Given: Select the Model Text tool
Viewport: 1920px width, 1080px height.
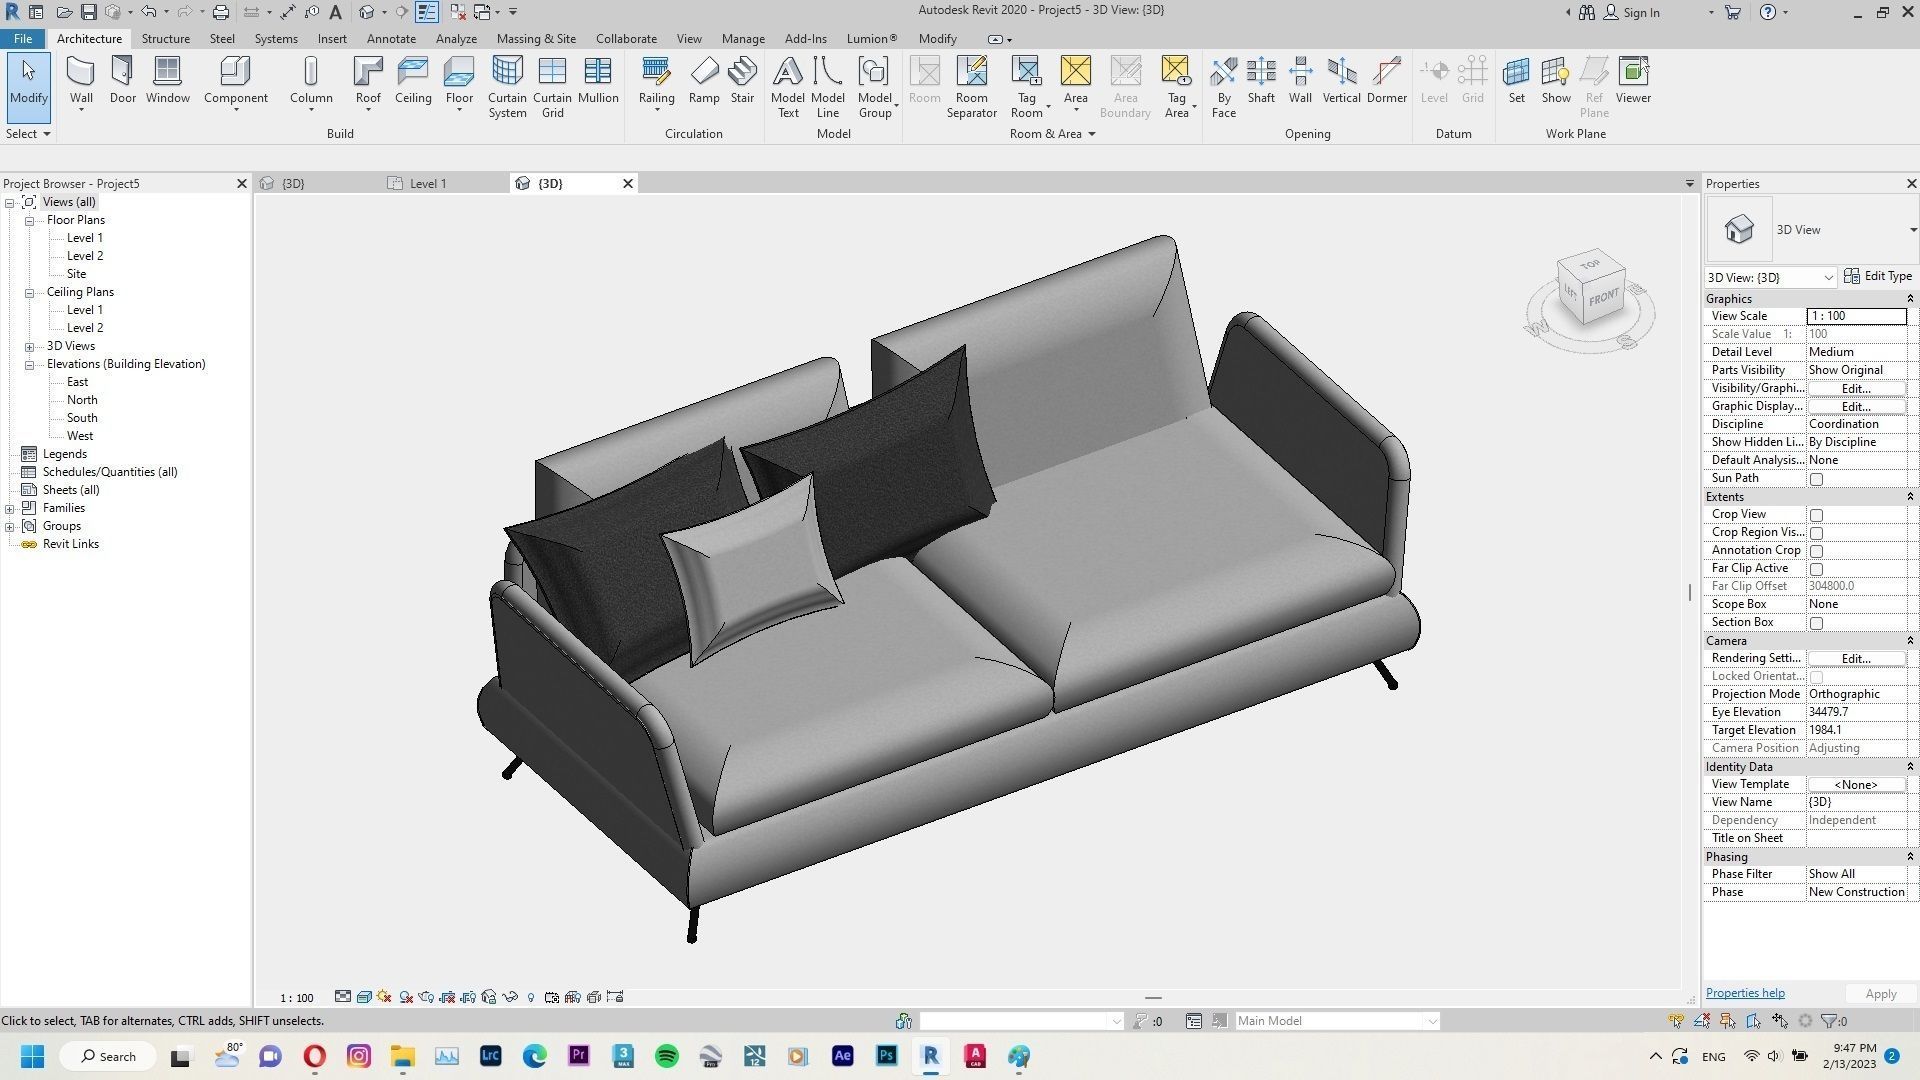Looking at the screenshot, I should click(x=787, y=85).
